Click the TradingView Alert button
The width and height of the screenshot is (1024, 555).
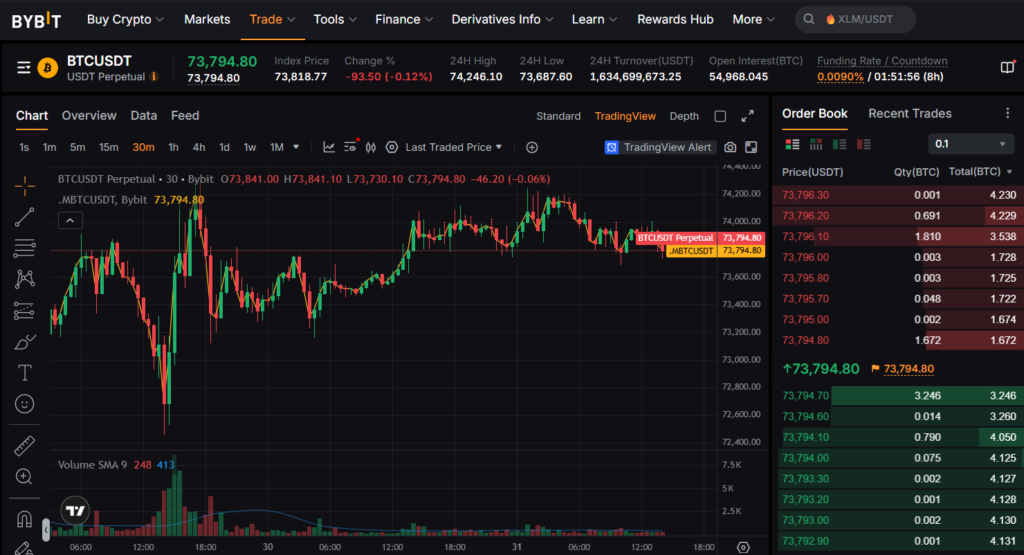pyautogui.click(x=660, y=148)
